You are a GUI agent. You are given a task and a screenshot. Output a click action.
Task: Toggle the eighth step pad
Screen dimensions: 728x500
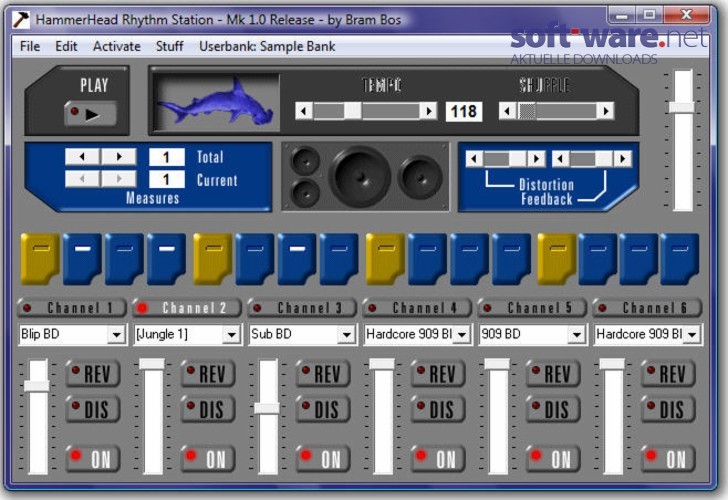pyautogui.click(x=339, y=259)
